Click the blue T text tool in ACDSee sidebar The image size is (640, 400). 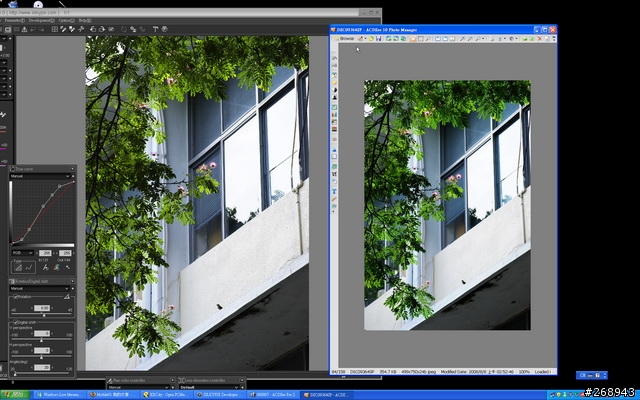[334, 191]
